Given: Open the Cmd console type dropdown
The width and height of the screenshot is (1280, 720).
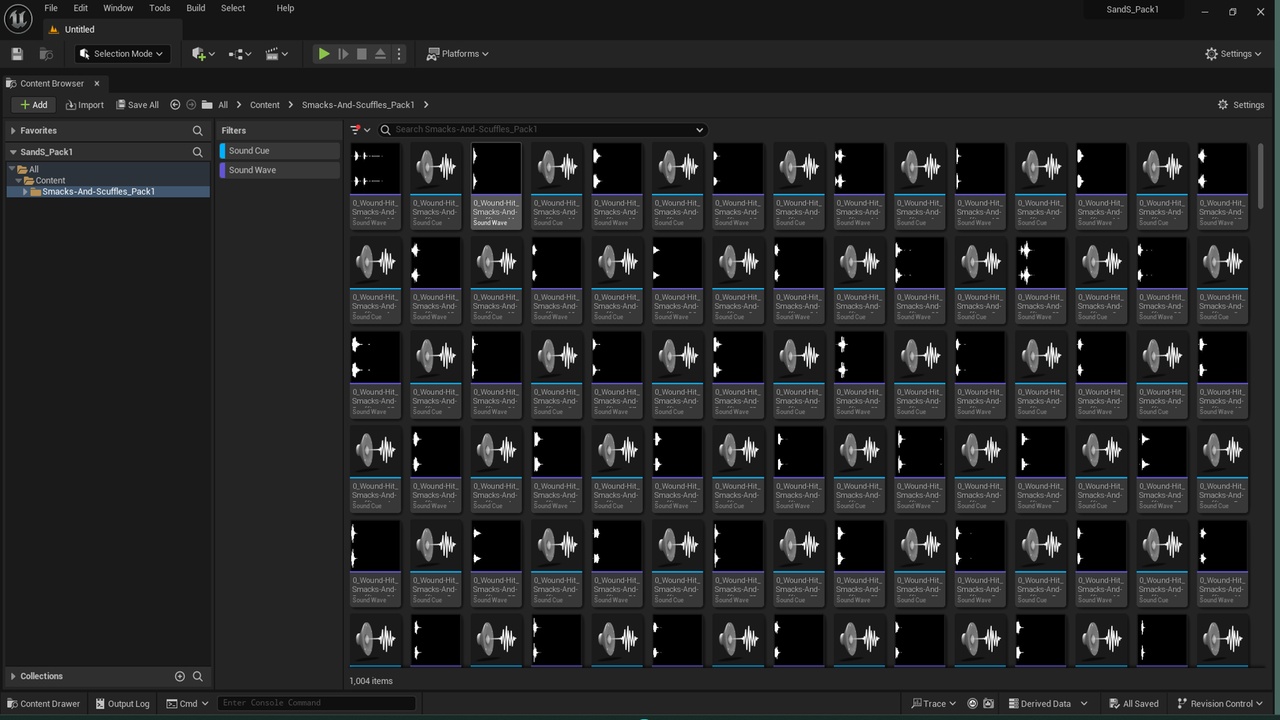Looking at the screenshot, I should coord(187,704).
